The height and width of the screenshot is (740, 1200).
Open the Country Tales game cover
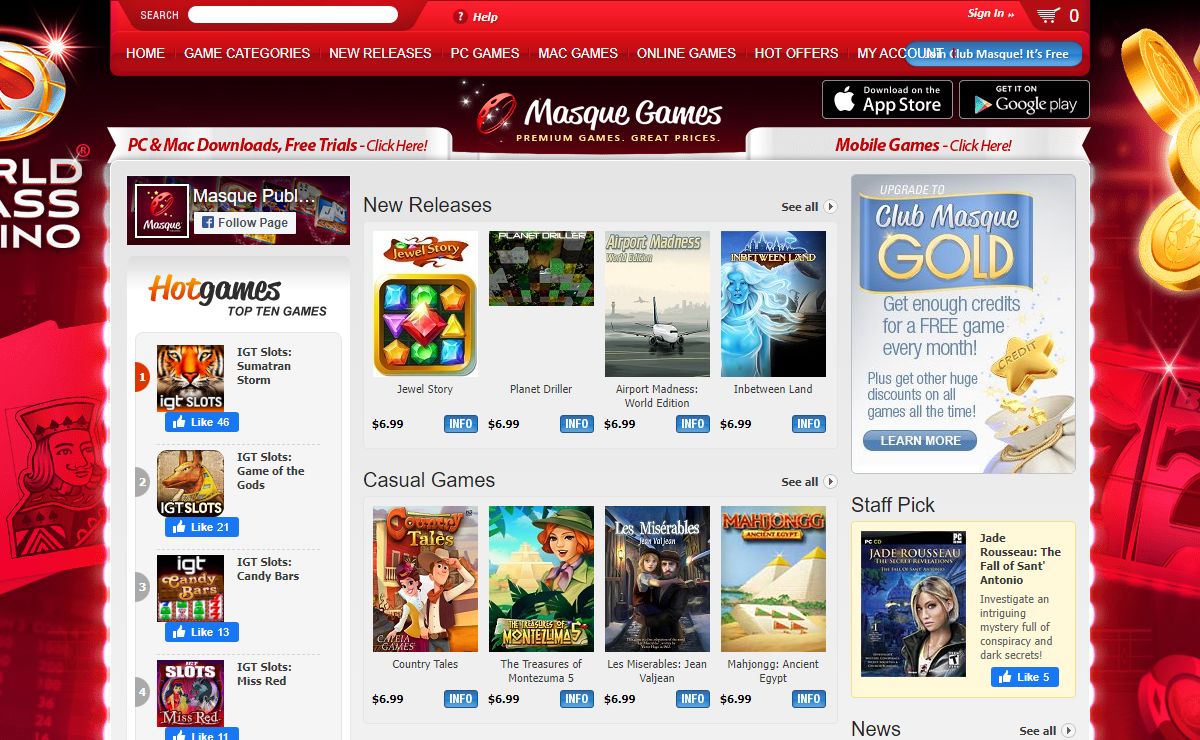tap(425, 579)
